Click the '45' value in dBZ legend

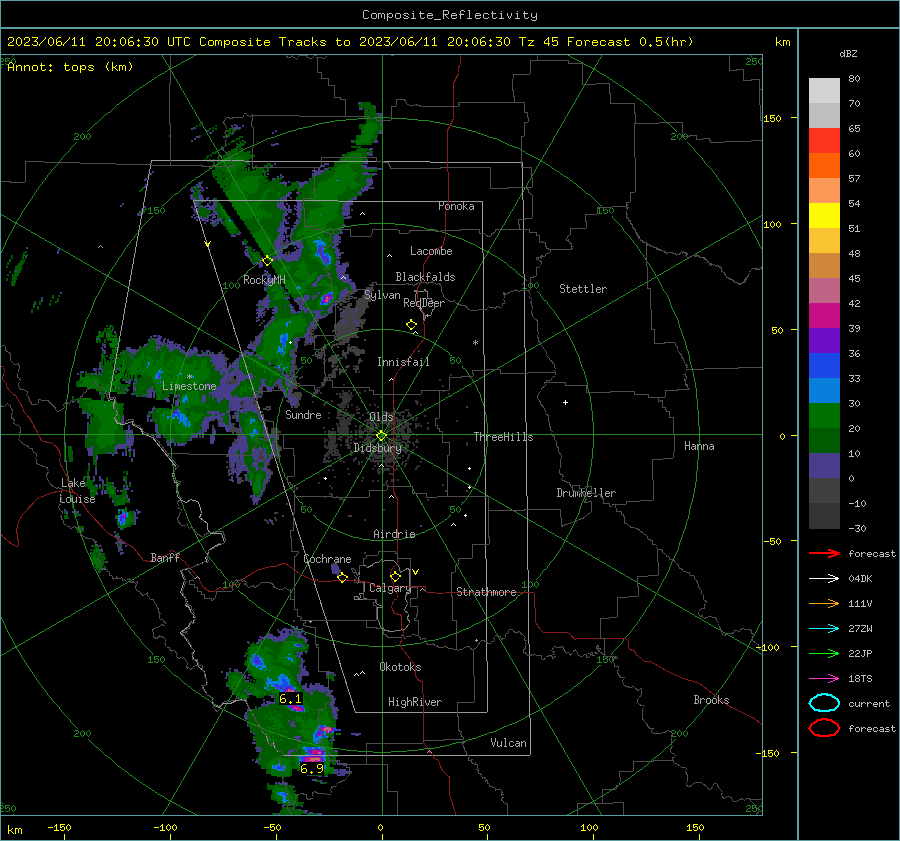[x=854, y=278]
